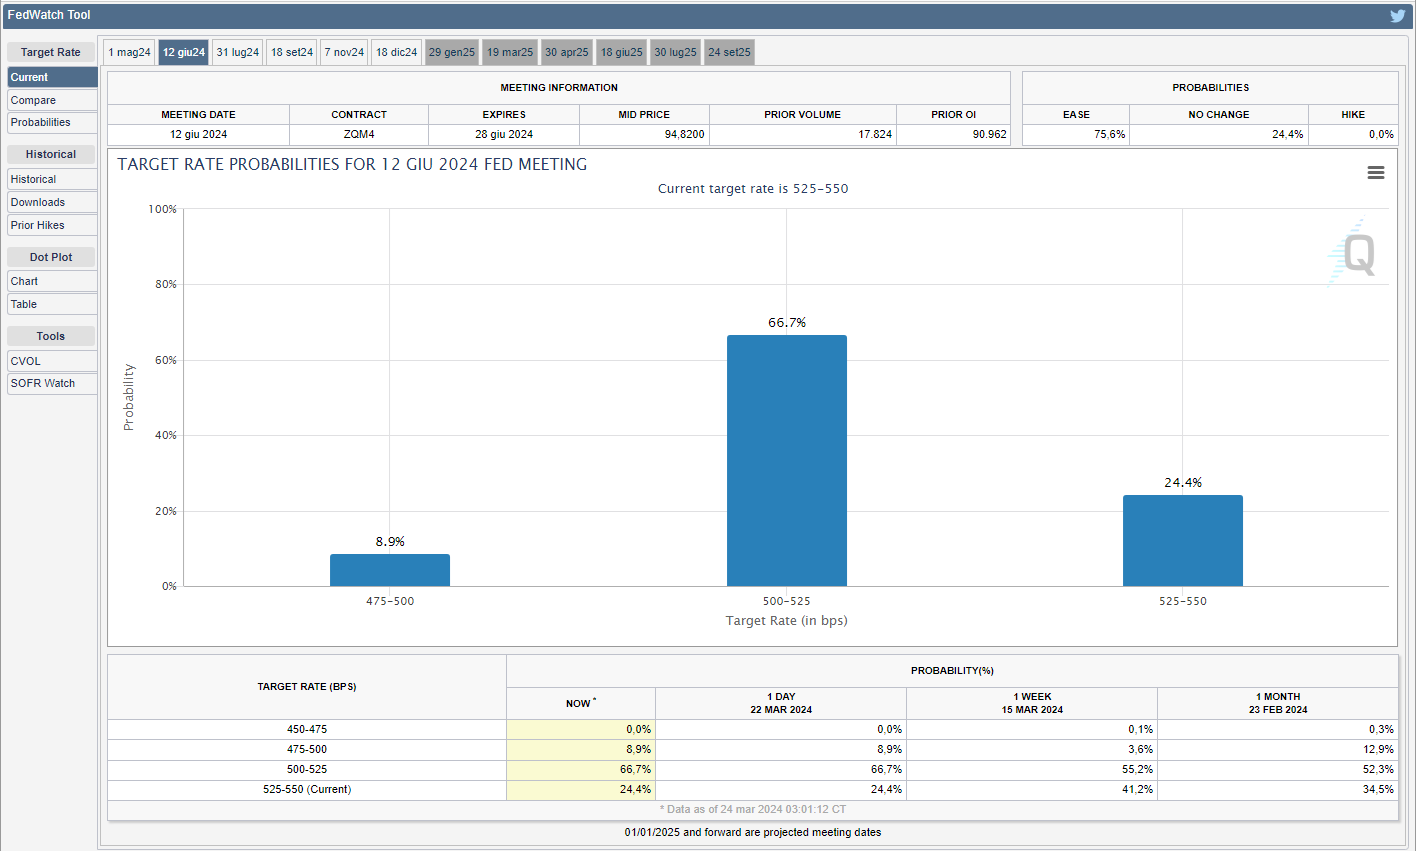Launch the CVOL tool
Viewport: 1416px width, 851px height.
click(x=52, y=361)
